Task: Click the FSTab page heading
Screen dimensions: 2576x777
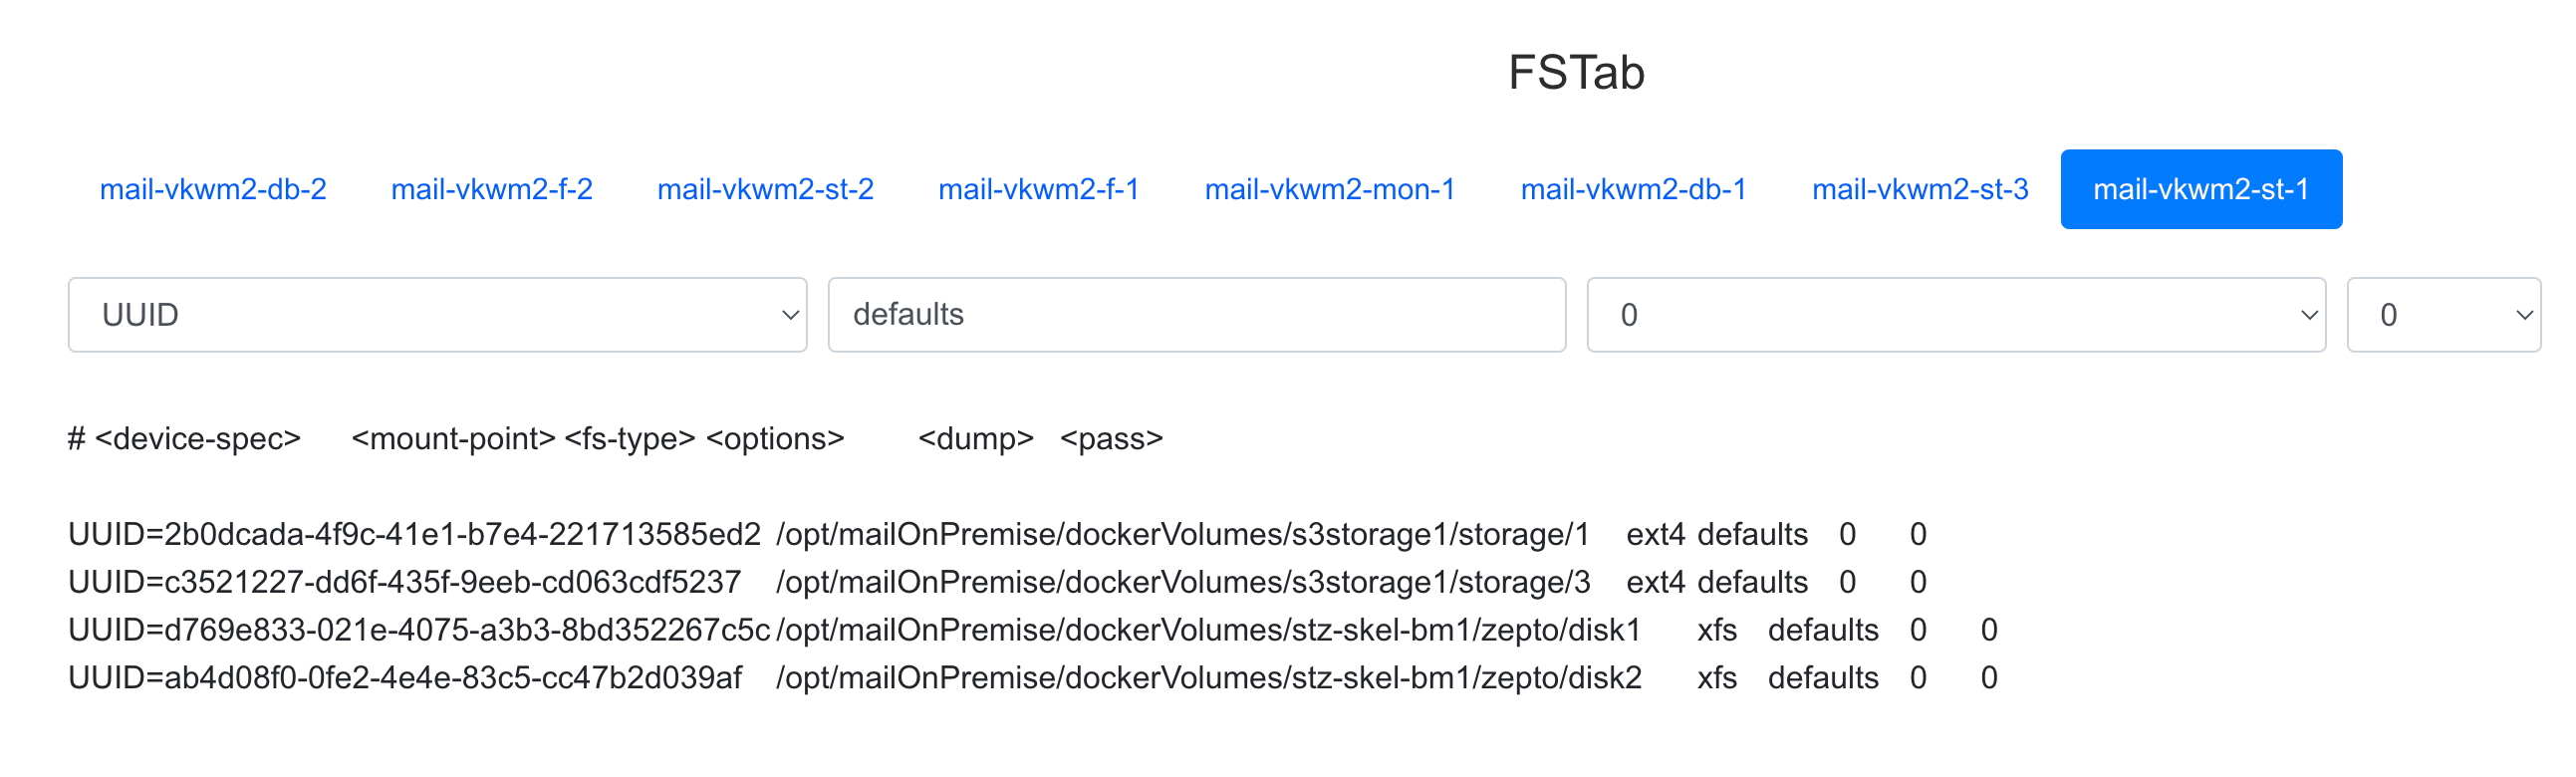Action: click(1576, 73)
